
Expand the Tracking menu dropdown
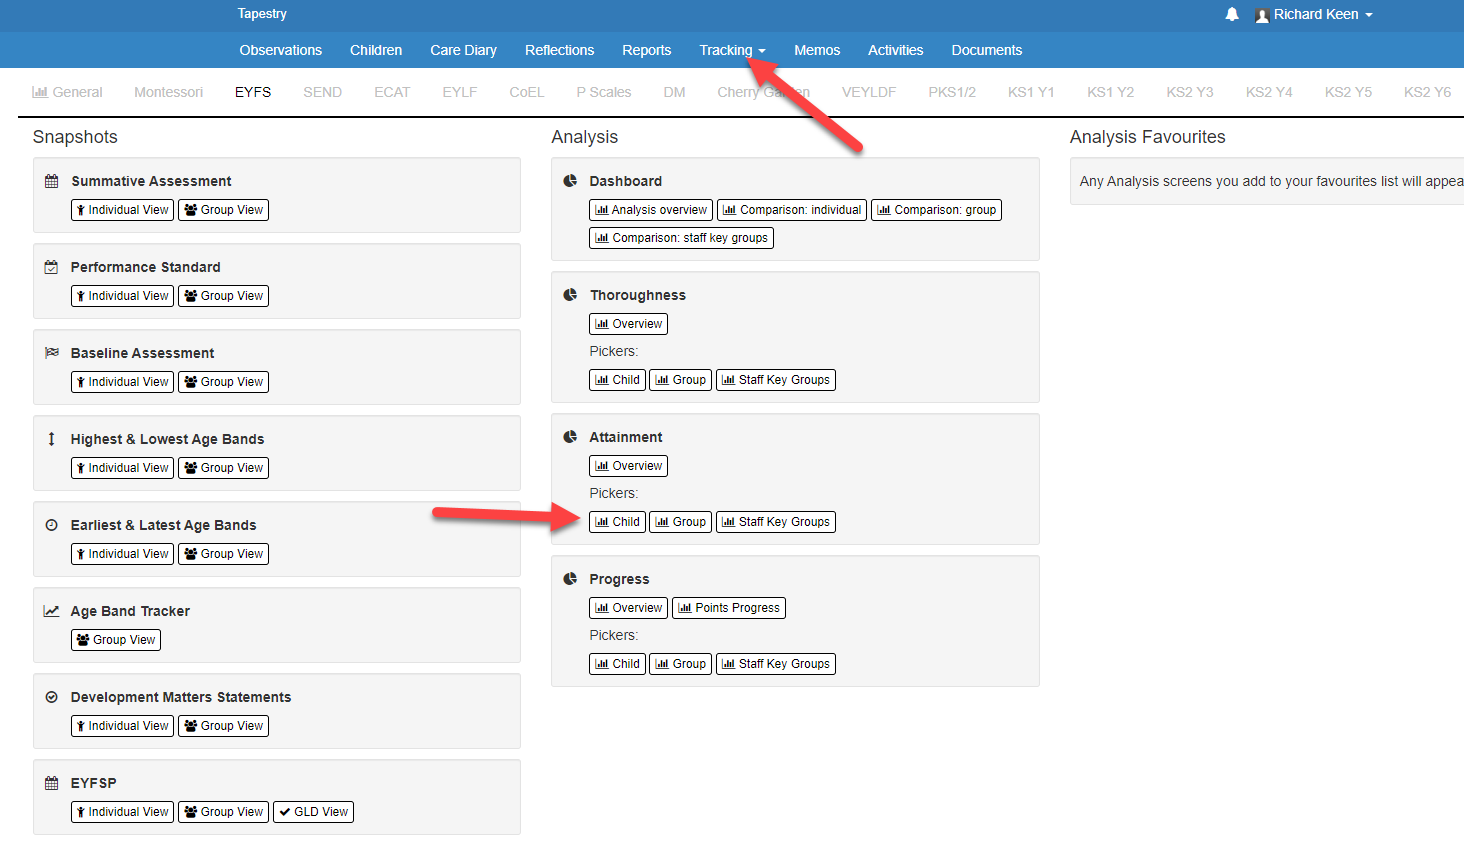(x=732, y=50)
